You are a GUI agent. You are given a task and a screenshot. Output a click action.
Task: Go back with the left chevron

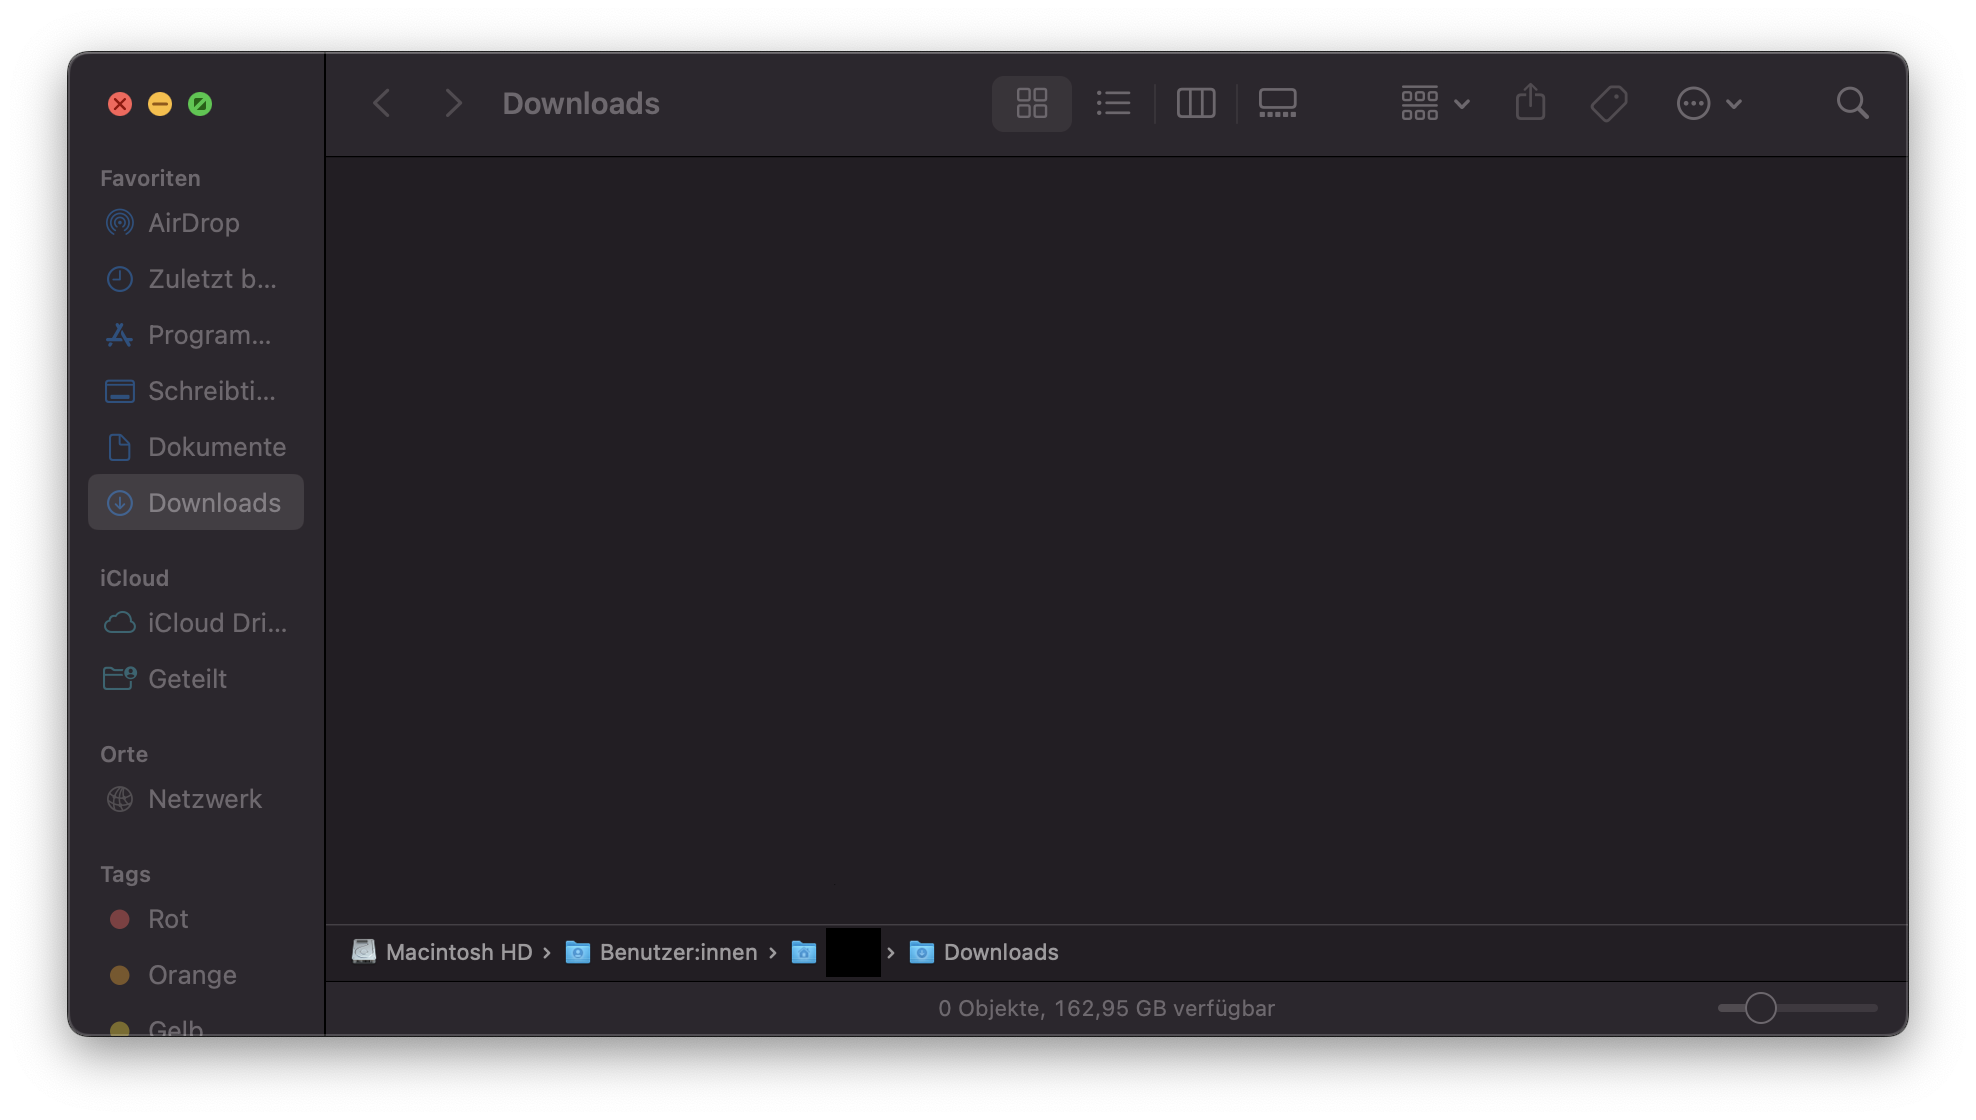382,103
